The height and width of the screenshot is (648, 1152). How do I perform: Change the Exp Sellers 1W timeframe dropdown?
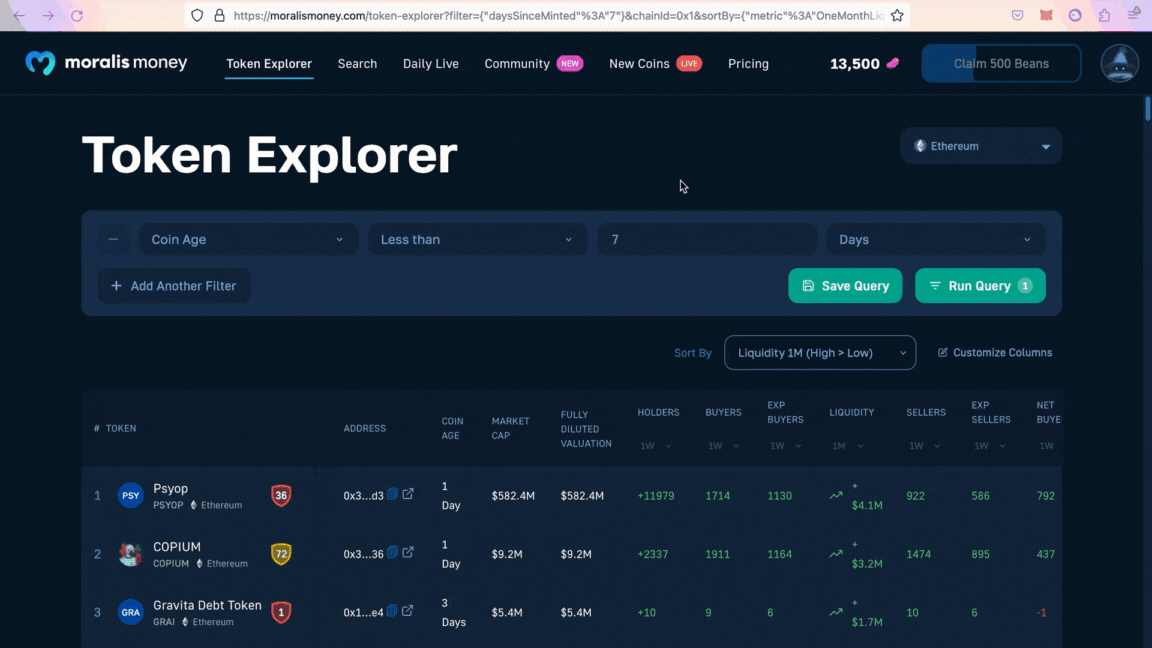click(990, 446)
